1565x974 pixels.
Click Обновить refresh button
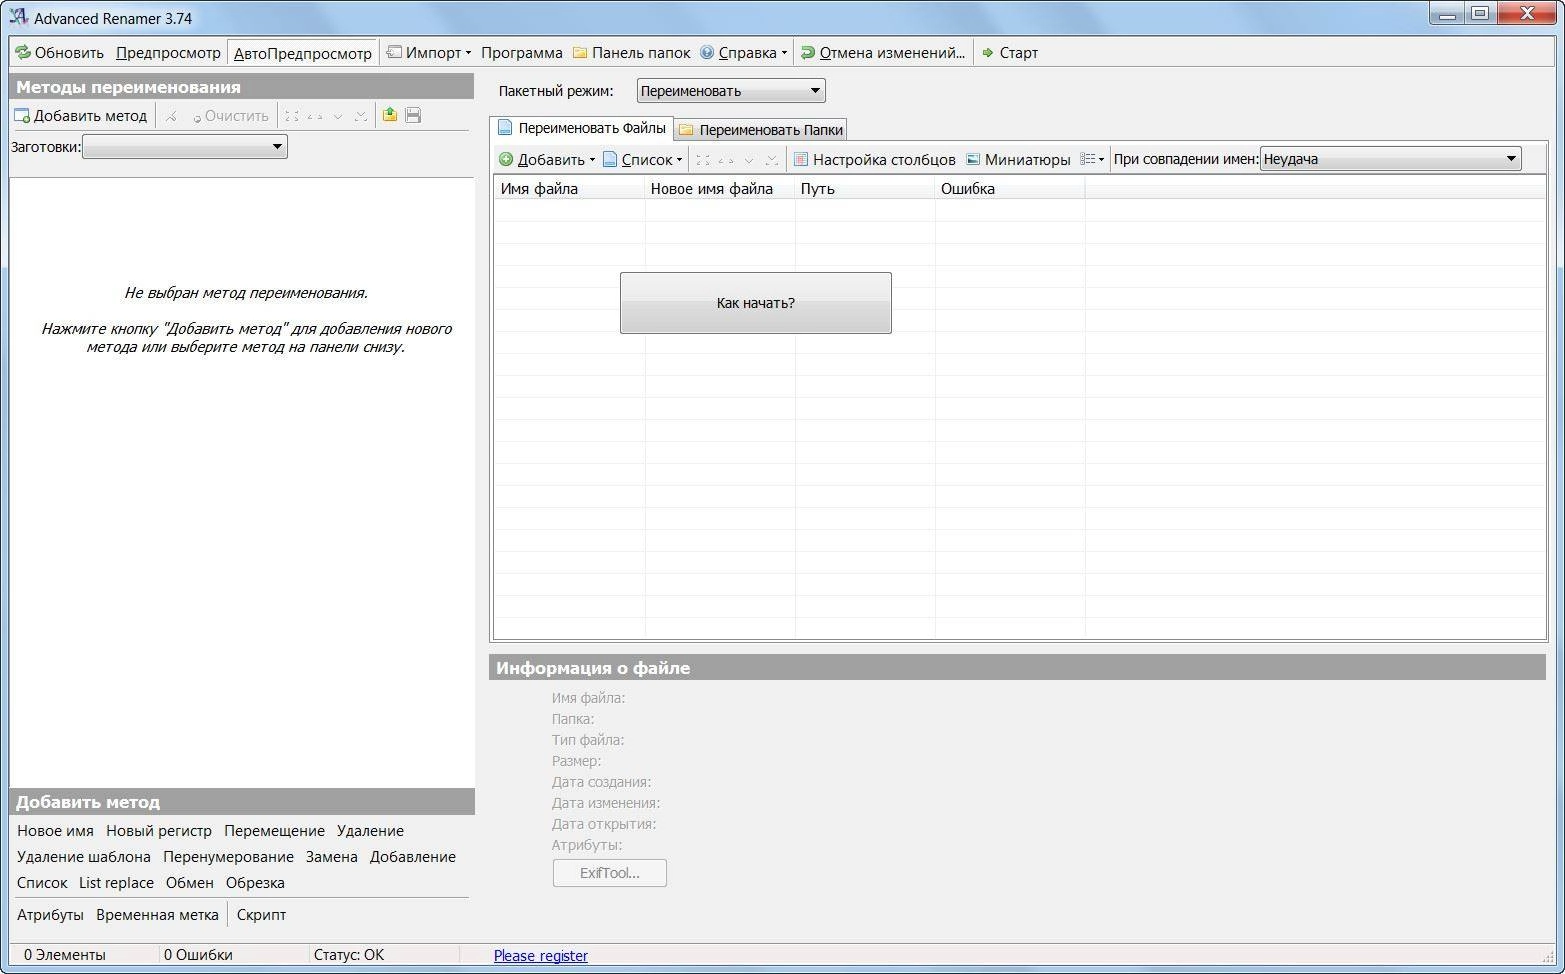coord(59,53)
